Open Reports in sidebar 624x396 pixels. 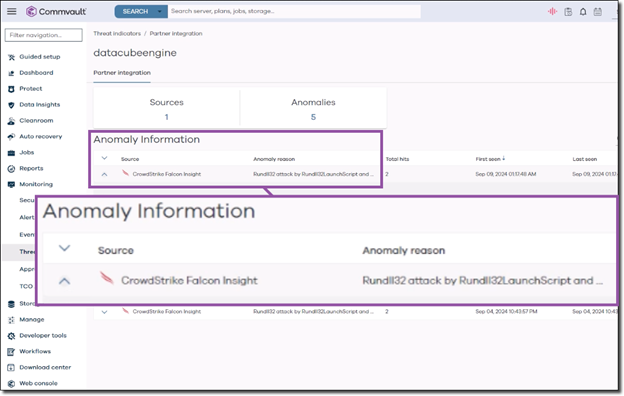tap(31, 168)
